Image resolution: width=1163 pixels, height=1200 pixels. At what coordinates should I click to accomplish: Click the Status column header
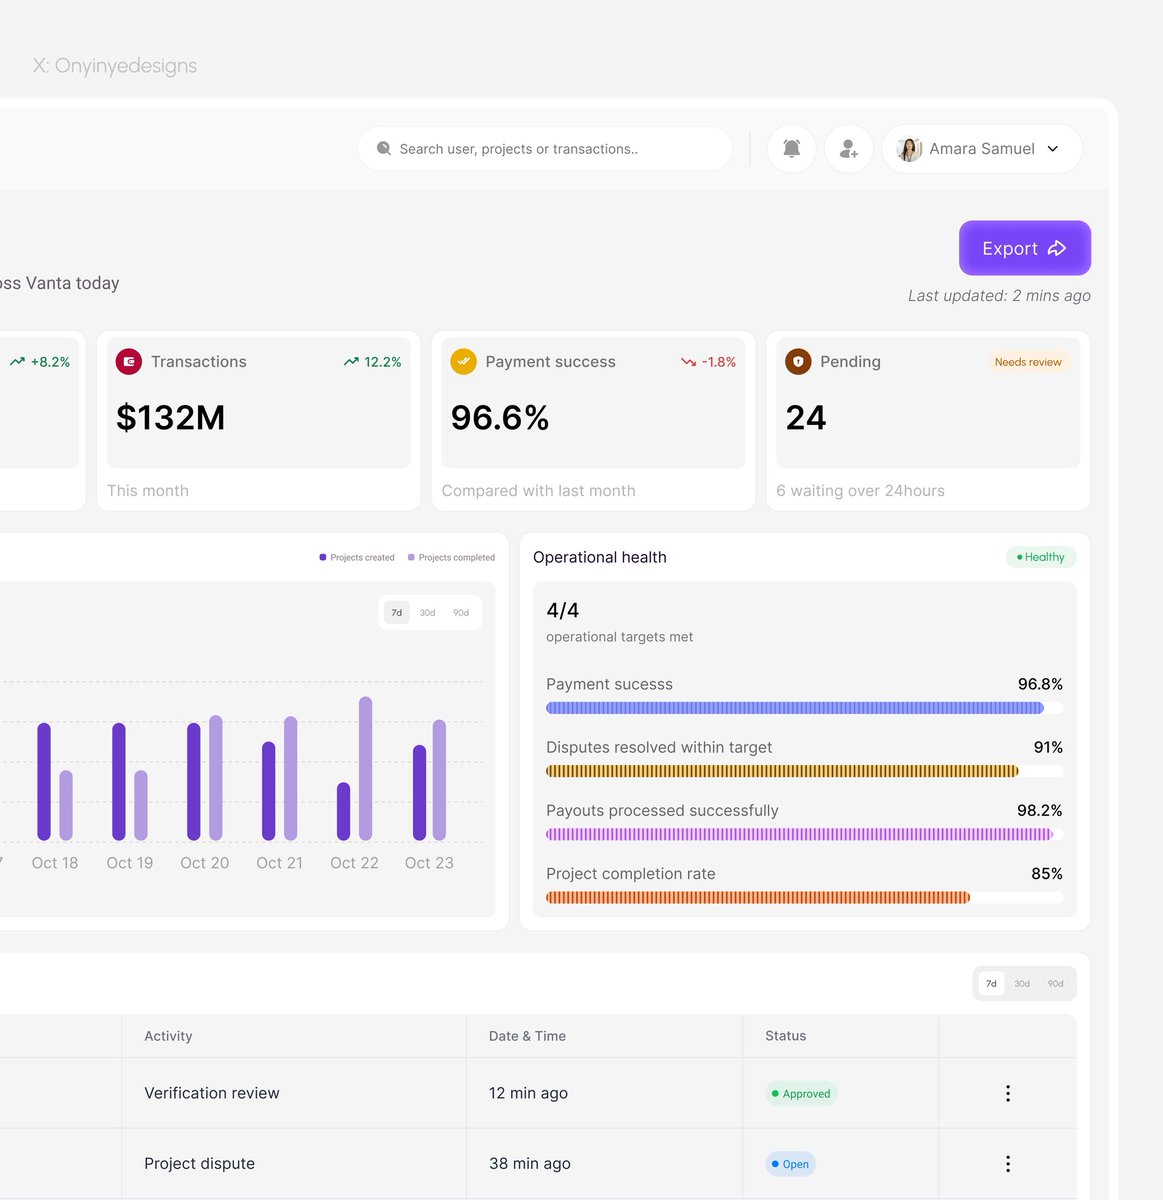[x=785, y=1036]
